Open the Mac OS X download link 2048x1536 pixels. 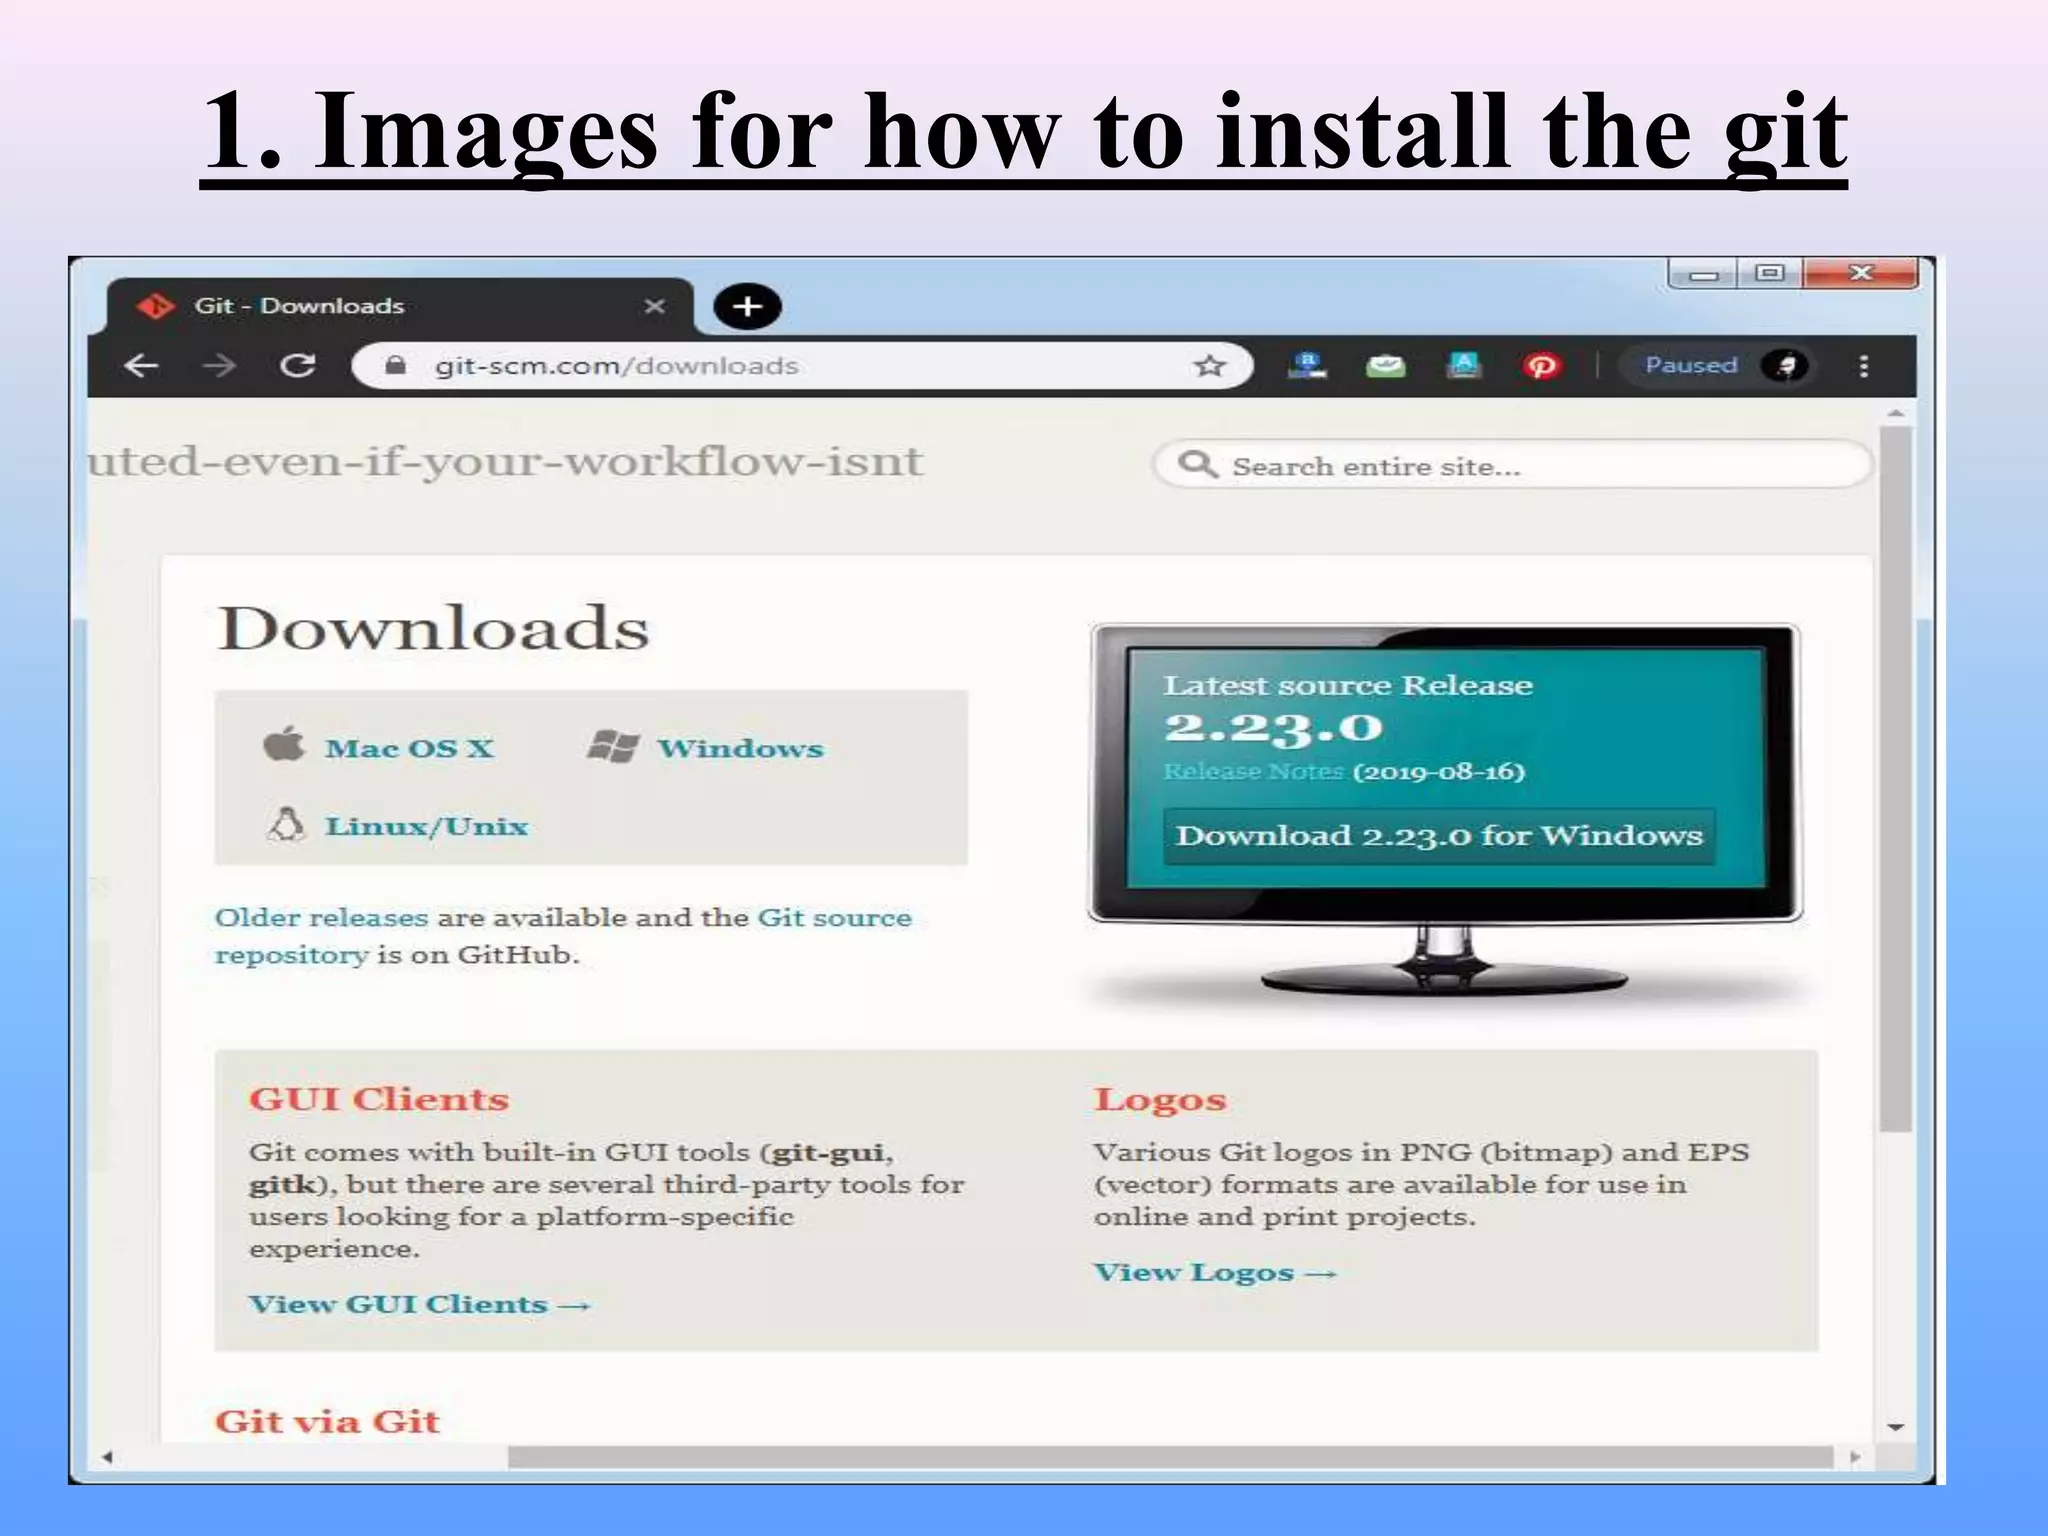(409, 748)
